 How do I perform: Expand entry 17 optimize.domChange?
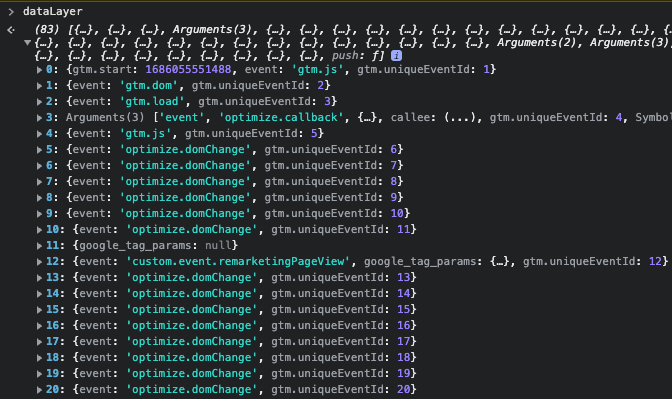[x=39, y=342]
